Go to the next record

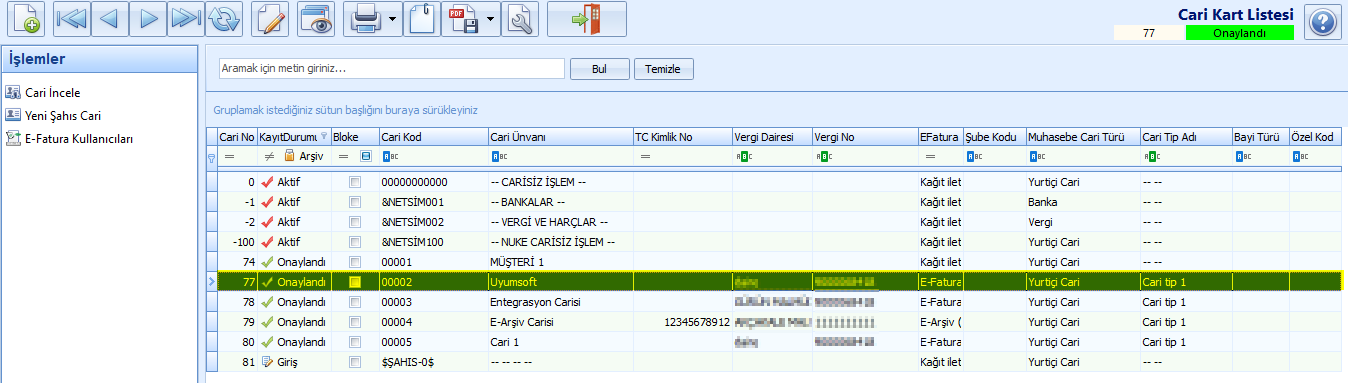coord(148,20)
